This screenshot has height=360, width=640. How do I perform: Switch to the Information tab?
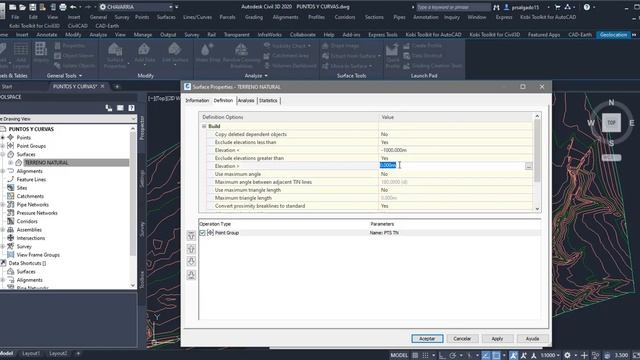tap(197, 100)
